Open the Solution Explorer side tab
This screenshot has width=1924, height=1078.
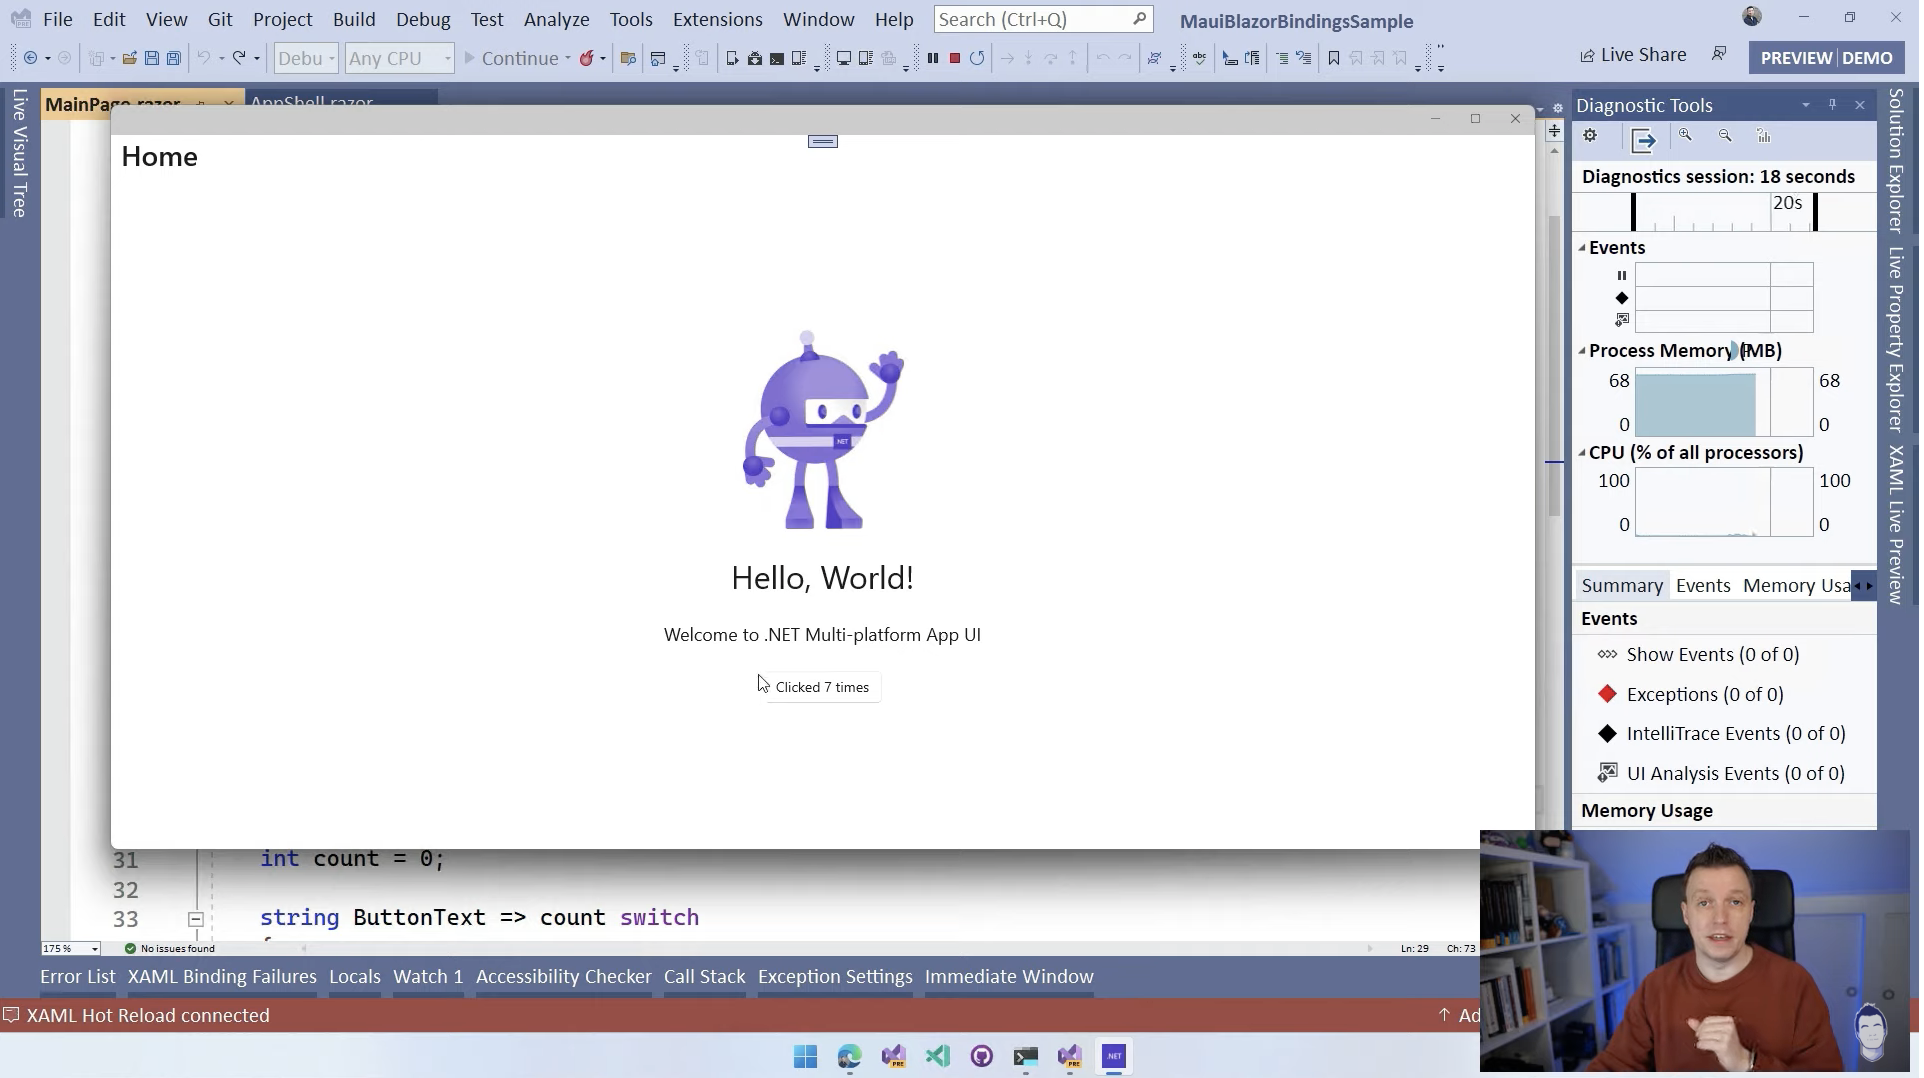tap(1896, 162)
